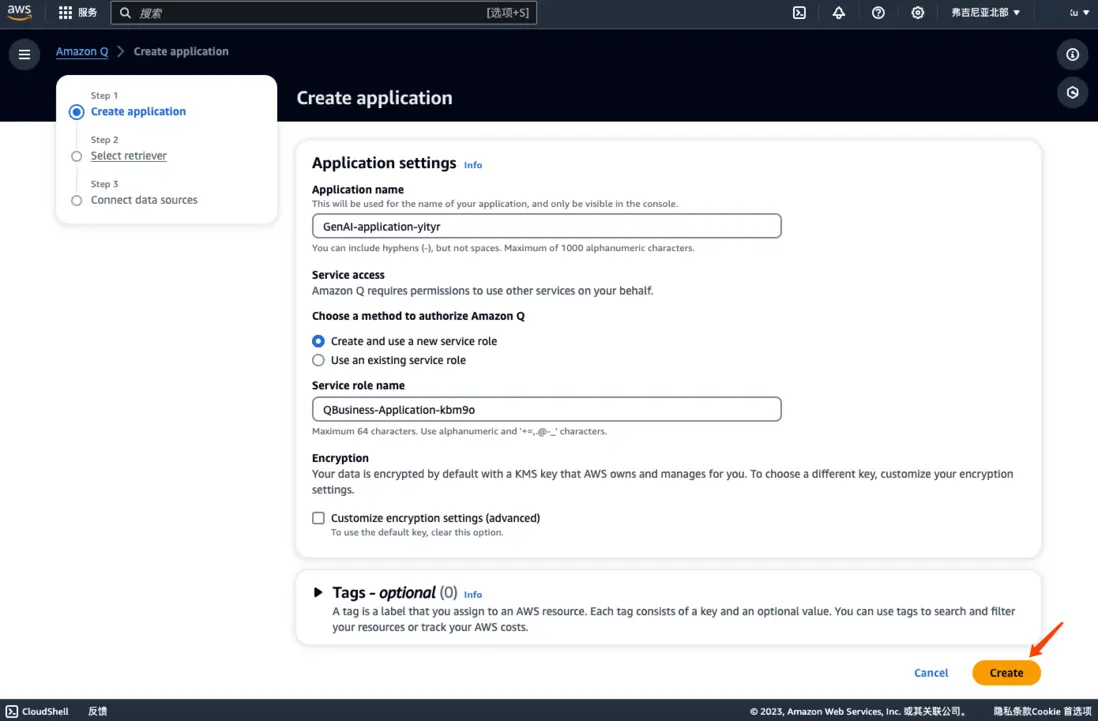
Task: Expand the Tags optional section
Action: [319, 593]
